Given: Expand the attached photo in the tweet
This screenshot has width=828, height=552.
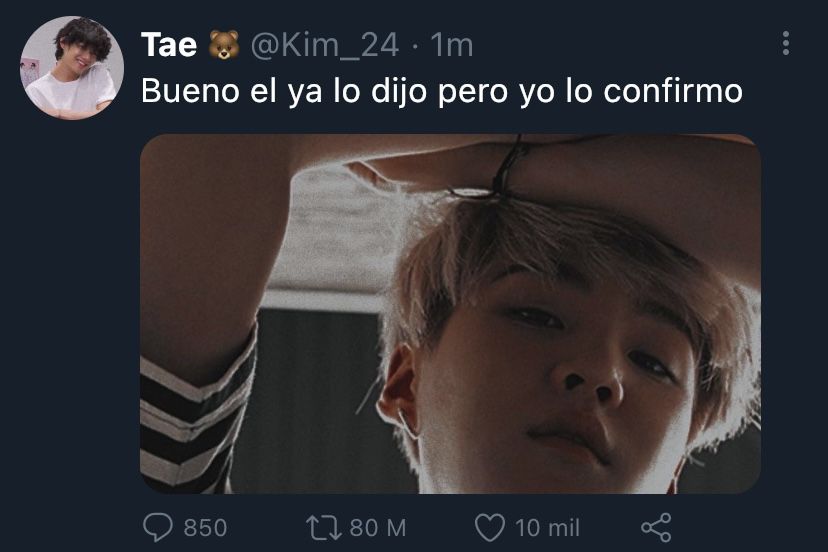Looking at the screenshot, I should [450, 314].
